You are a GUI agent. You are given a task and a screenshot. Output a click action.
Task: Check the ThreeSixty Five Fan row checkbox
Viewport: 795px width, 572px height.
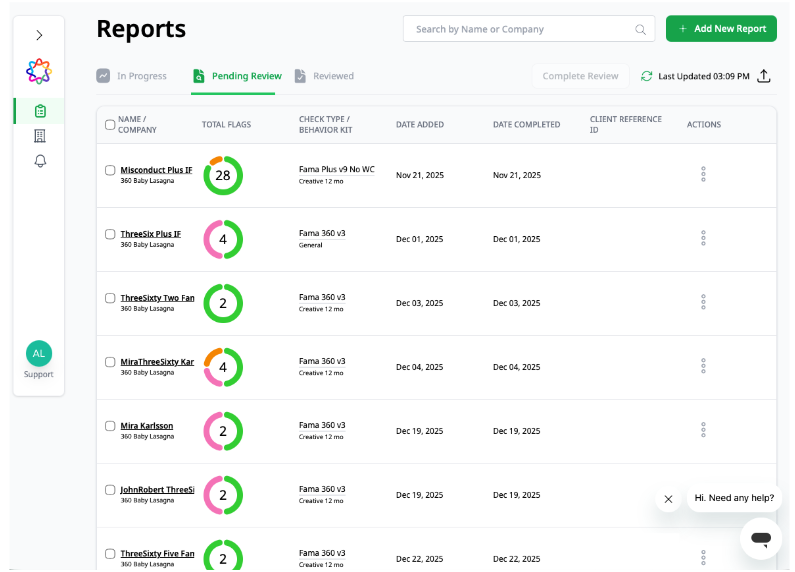(x=110, y=554)
